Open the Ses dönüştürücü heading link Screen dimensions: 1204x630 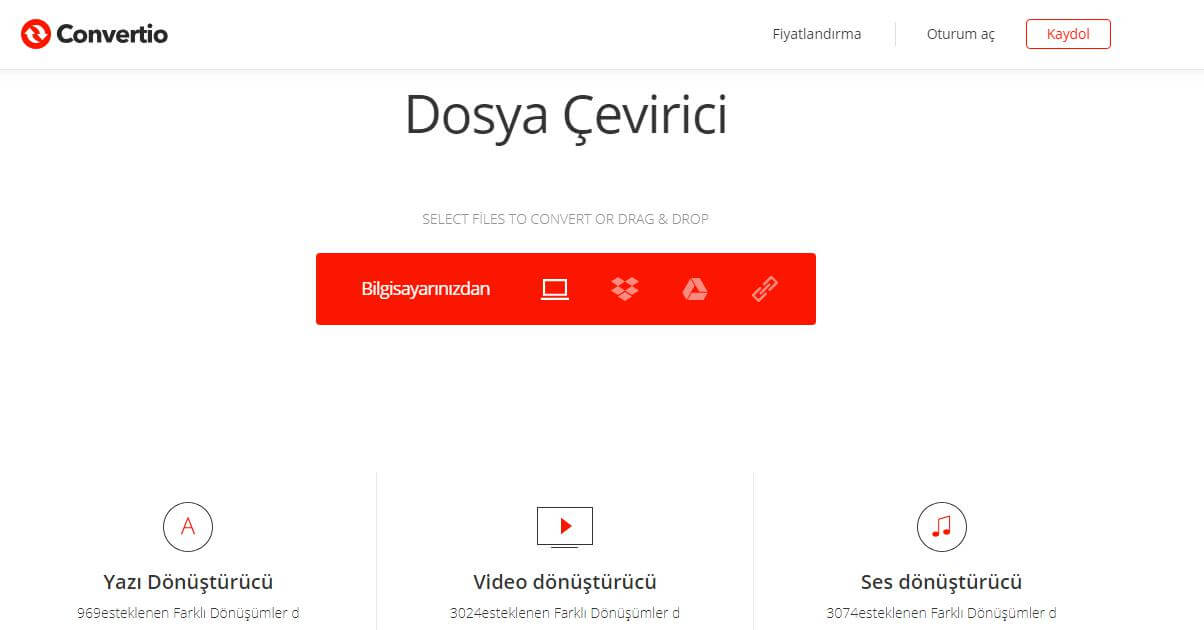point(942,582)
